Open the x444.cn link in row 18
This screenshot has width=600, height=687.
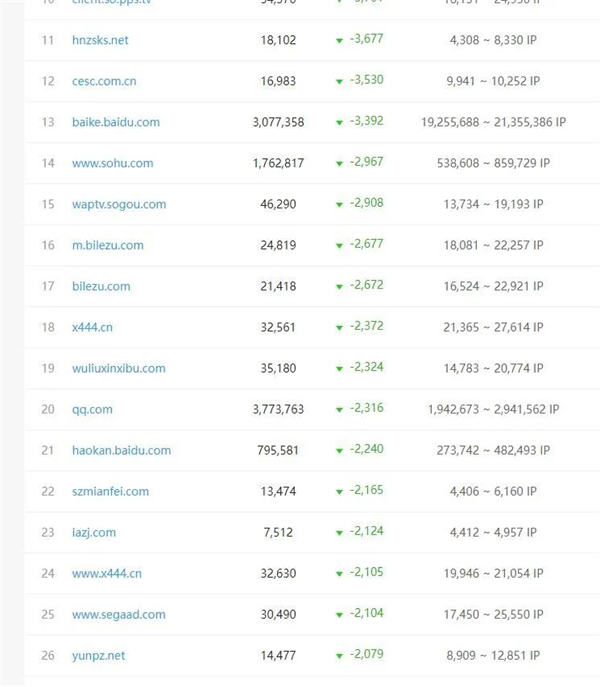point(92,327)
